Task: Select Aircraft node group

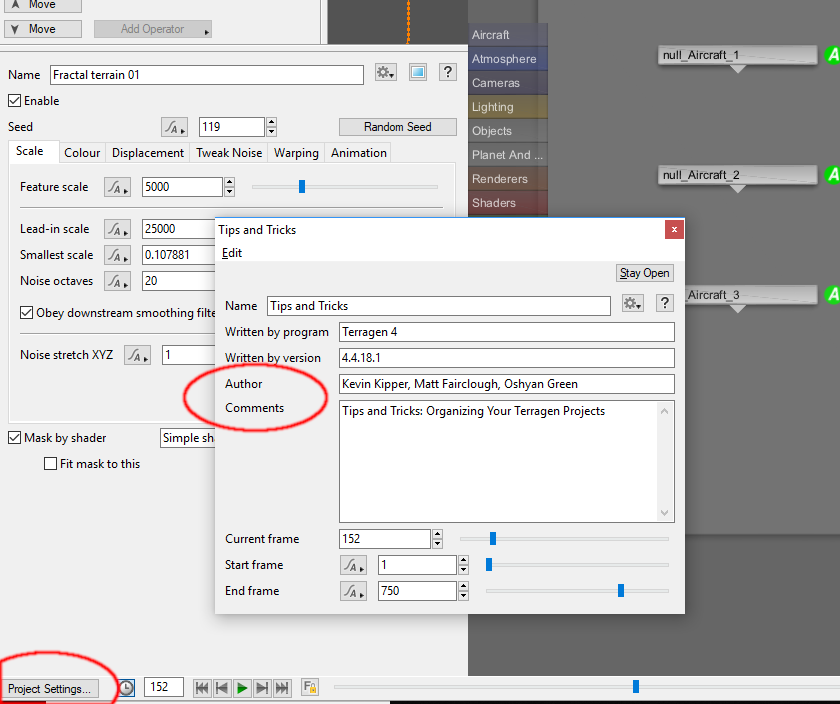Action: click(508, 35)
